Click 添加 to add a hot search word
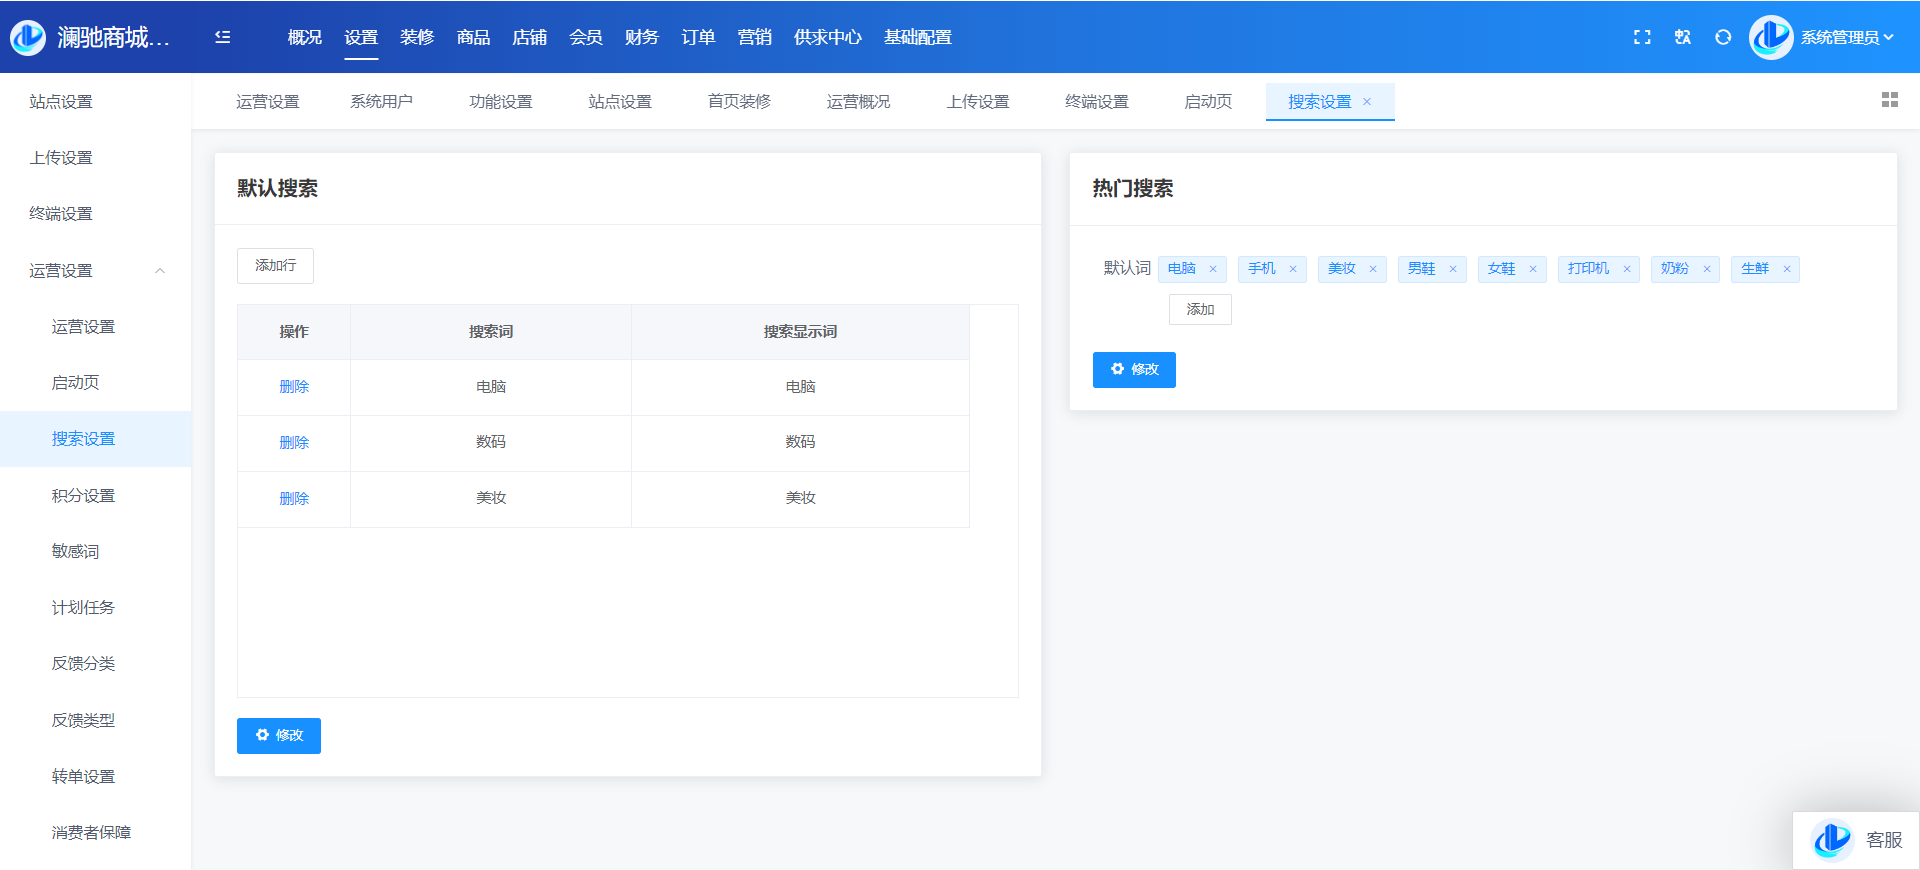This screenshot has width=1920, height=870. click(1200, 310)
